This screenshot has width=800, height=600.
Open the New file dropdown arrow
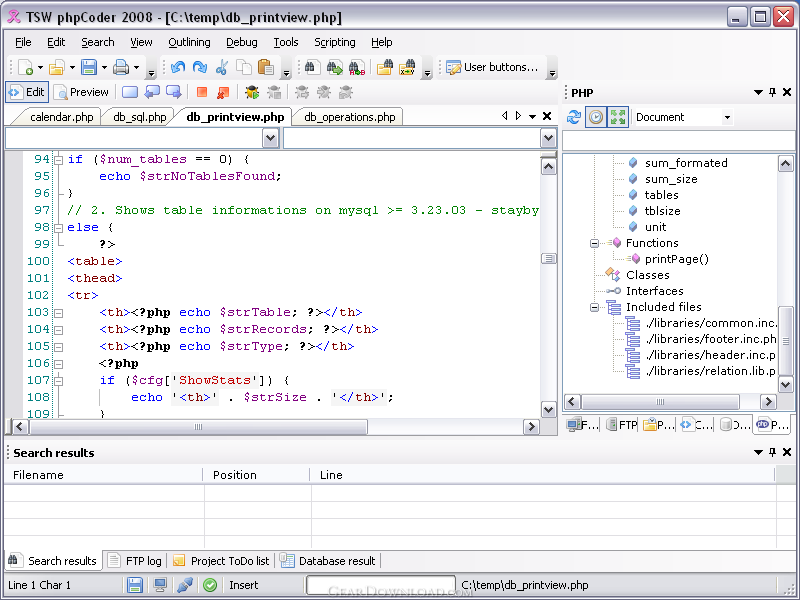tap(40, 67)
